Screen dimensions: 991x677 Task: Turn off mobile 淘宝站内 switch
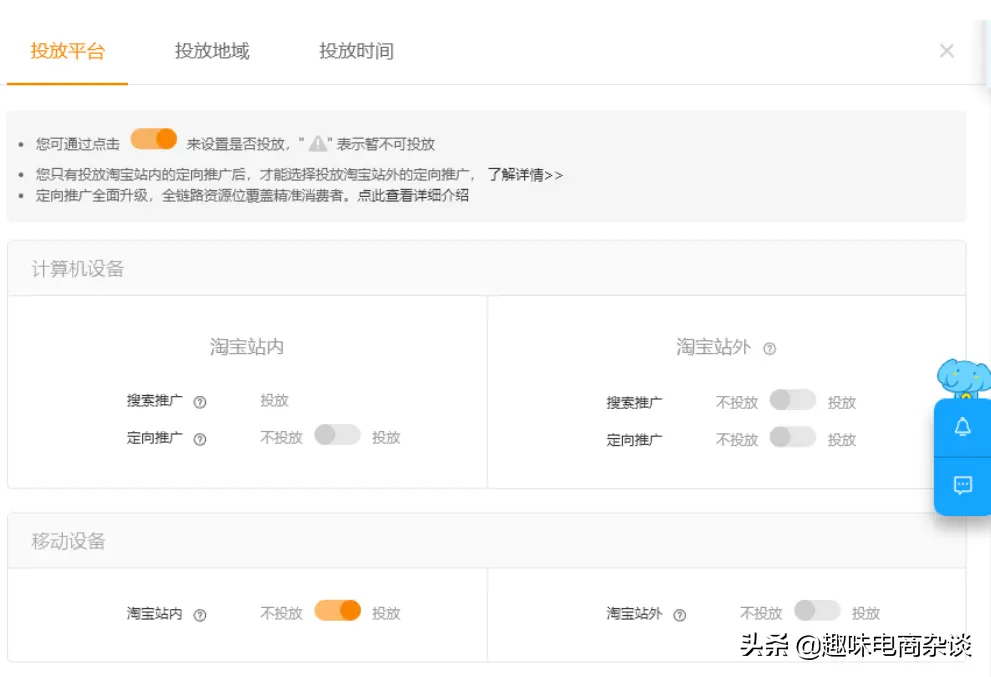pyautogui.click(x=337, y=611)
